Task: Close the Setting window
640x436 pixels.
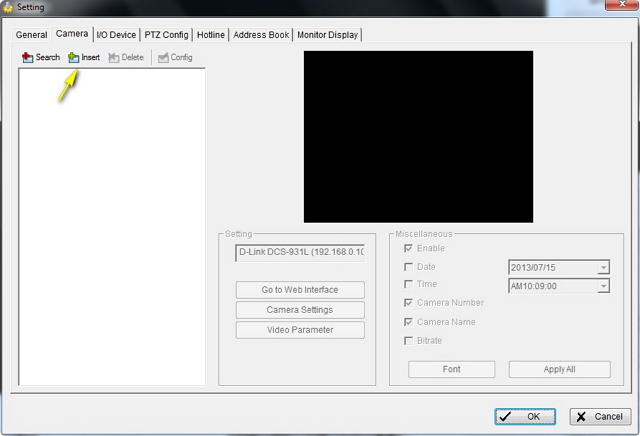Action: point(622,5)
